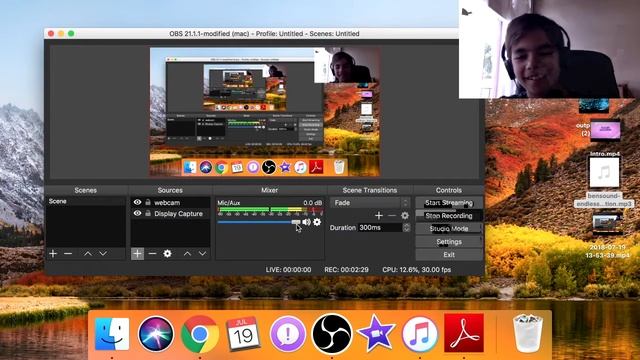Screen dimensions: 640x360
Task: Click Mic/Aux audio level meter
Action: (270, 211)
